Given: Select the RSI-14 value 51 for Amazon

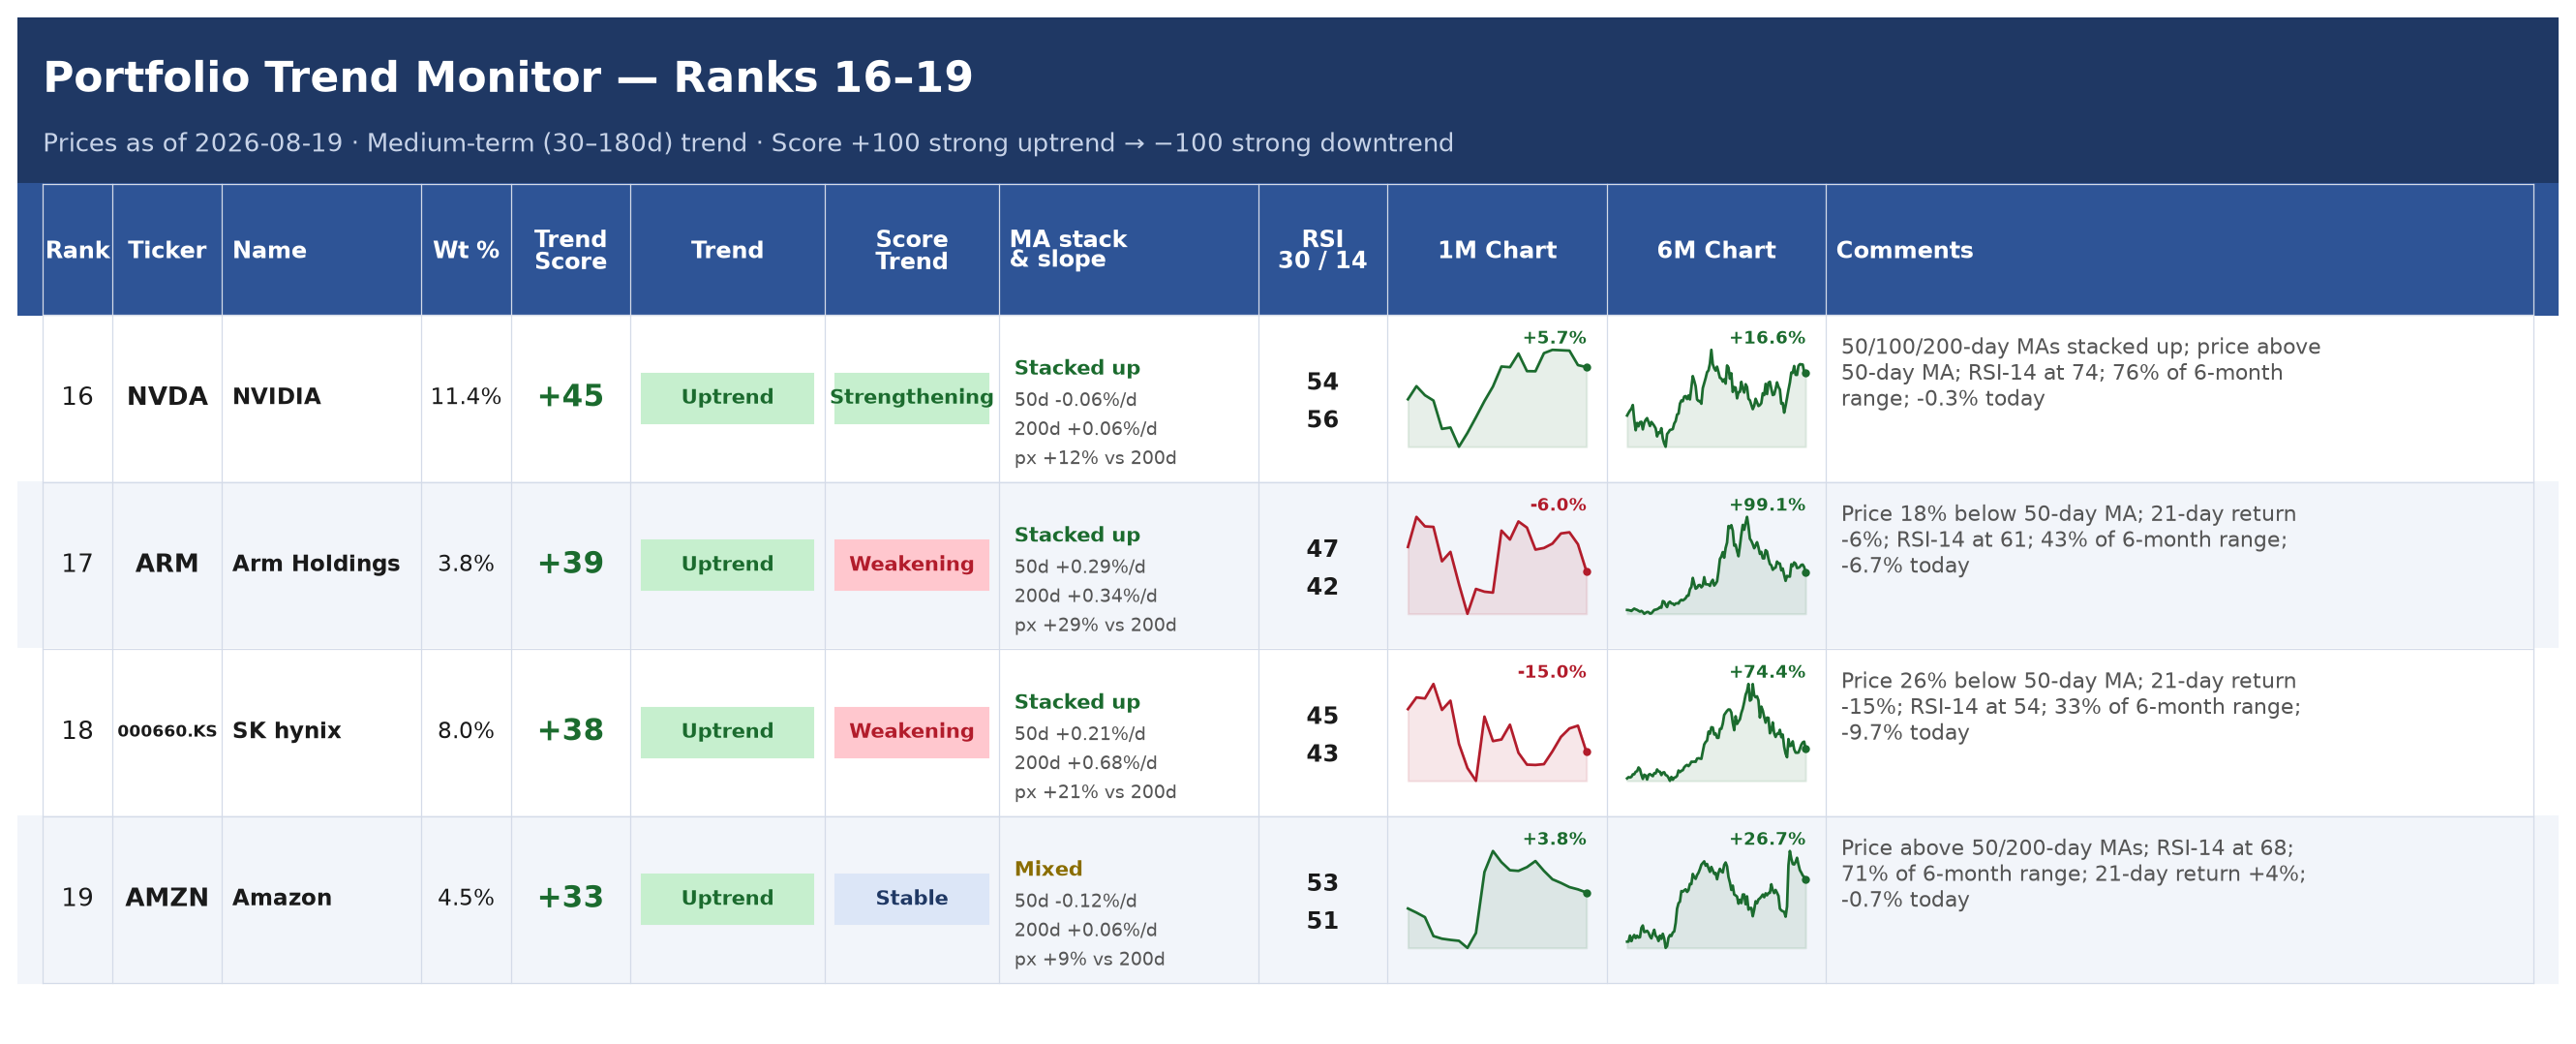Looking at the screenshot, I should tap(1322, 921).
